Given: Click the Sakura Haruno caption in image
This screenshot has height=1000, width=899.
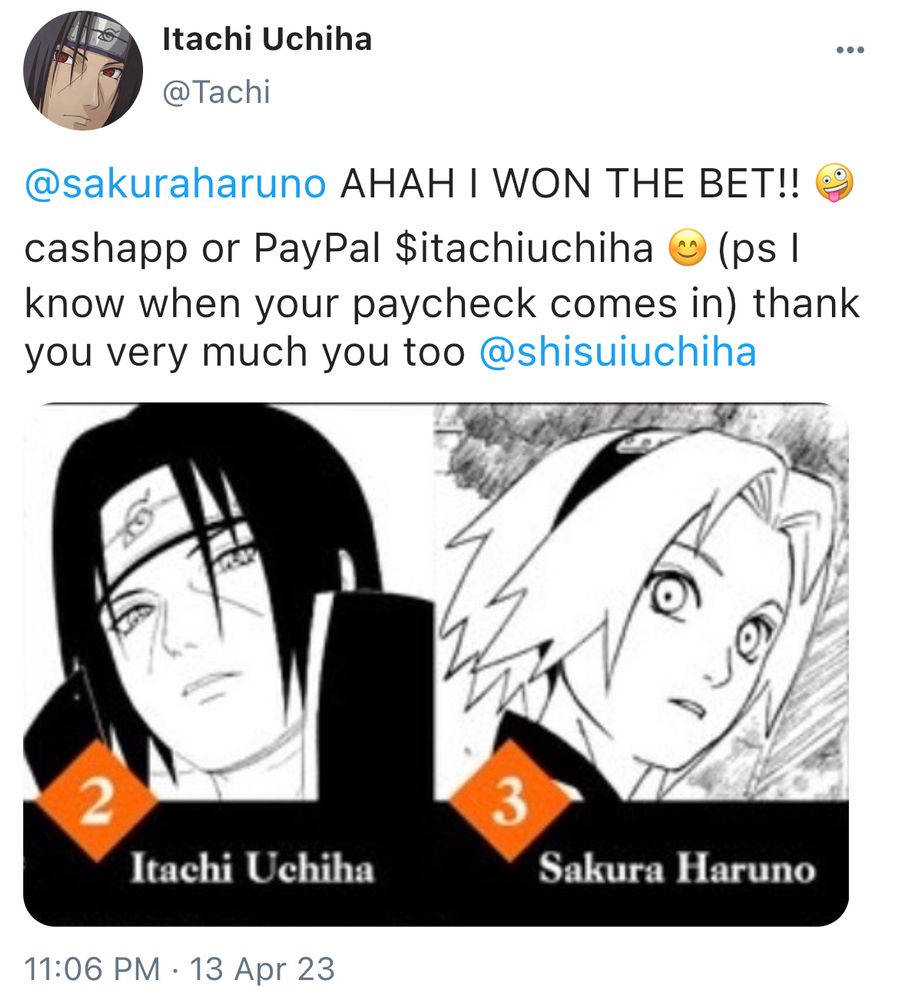Looking at the screenshot, I should coord(676,869).
